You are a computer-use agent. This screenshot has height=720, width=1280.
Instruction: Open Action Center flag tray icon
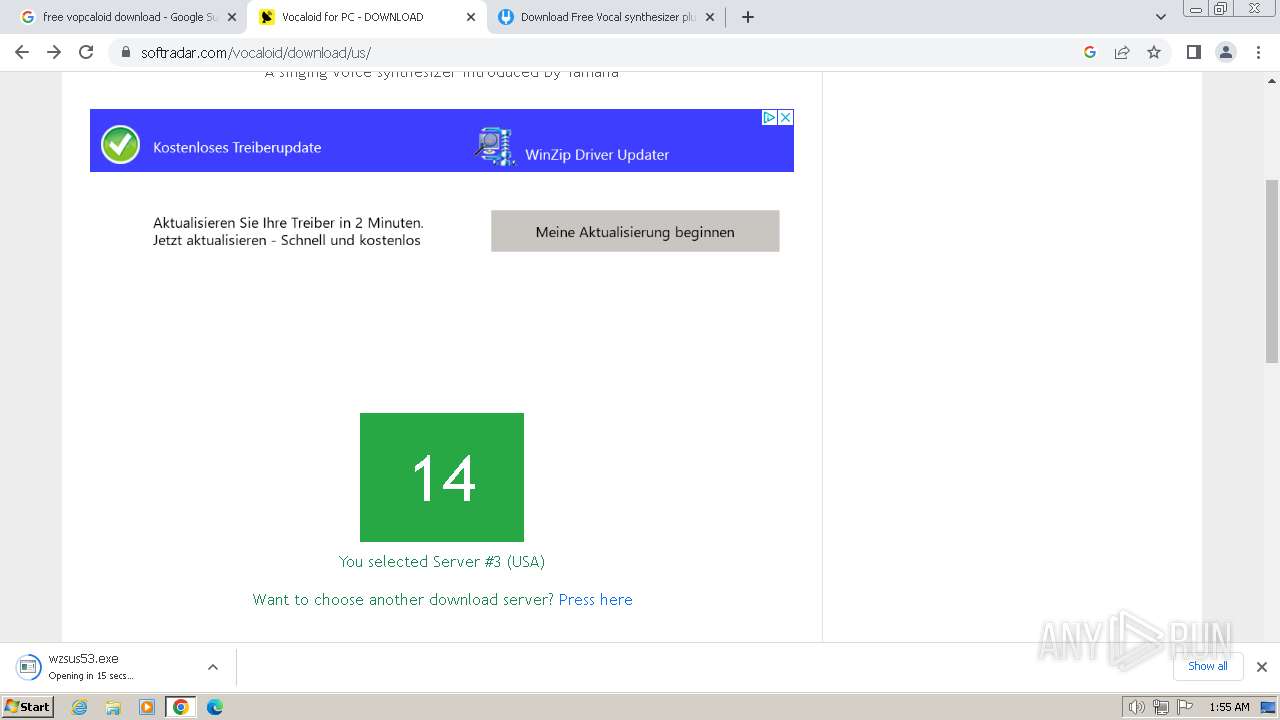click(1185, 707)
